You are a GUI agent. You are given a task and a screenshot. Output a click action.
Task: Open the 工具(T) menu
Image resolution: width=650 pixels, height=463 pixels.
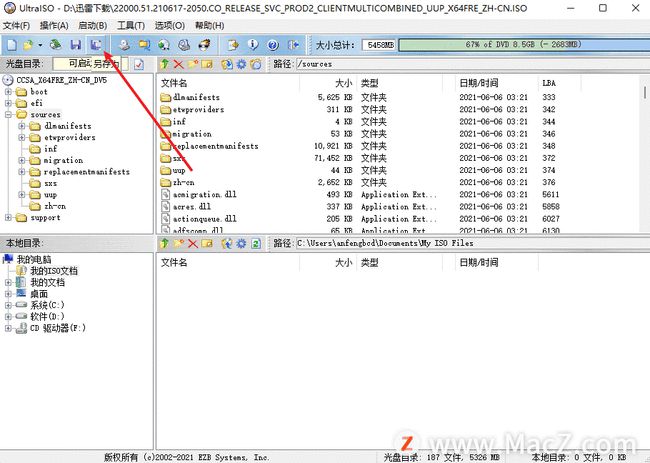[131, 26]
